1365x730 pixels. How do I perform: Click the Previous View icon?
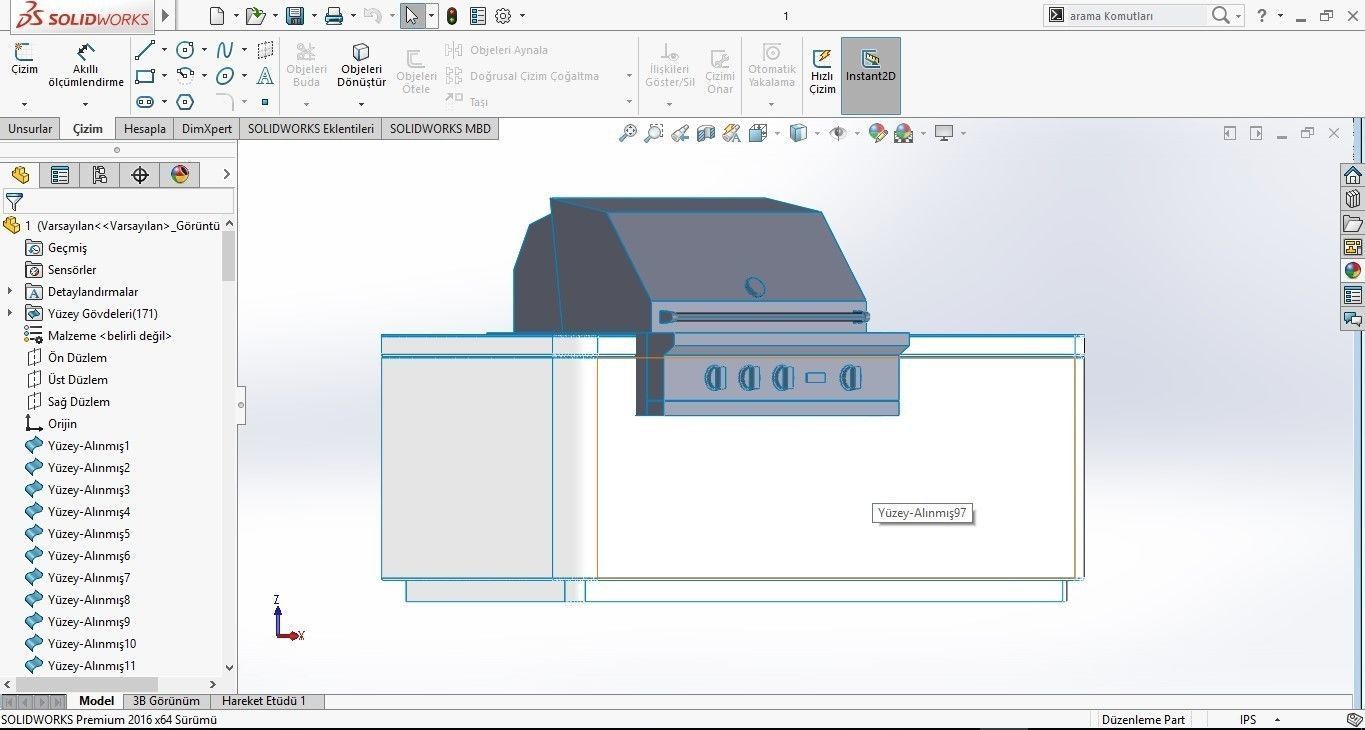coord(680,133)
